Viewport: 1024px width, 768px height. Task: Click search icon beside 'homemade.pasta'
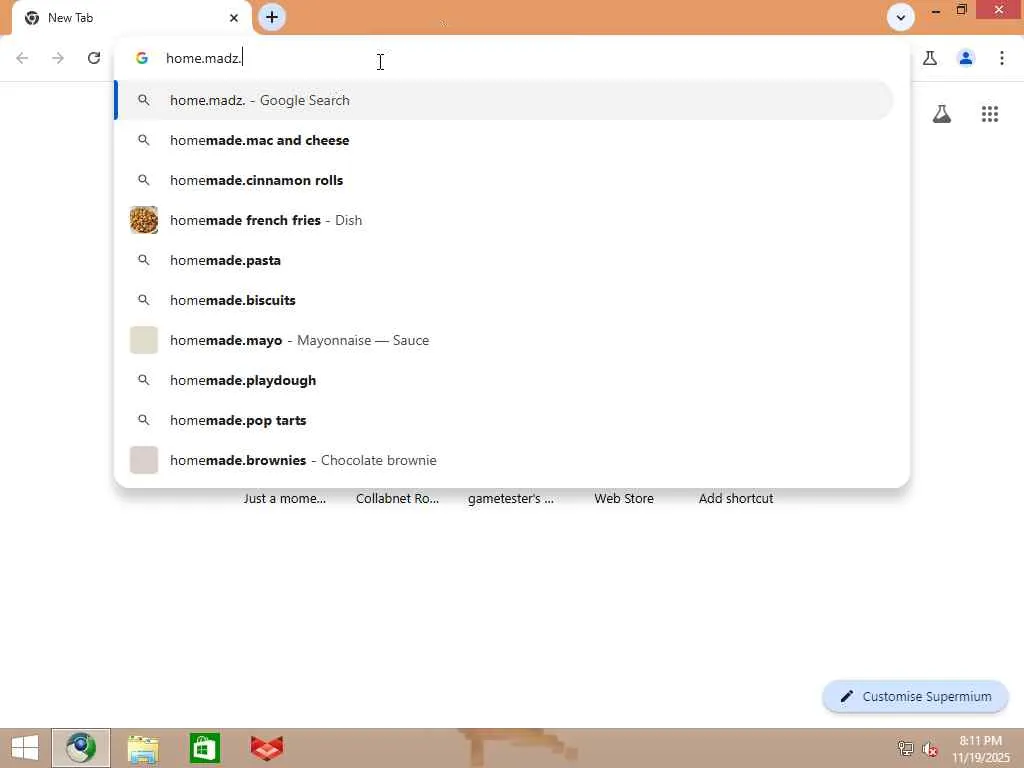(144, 260)
